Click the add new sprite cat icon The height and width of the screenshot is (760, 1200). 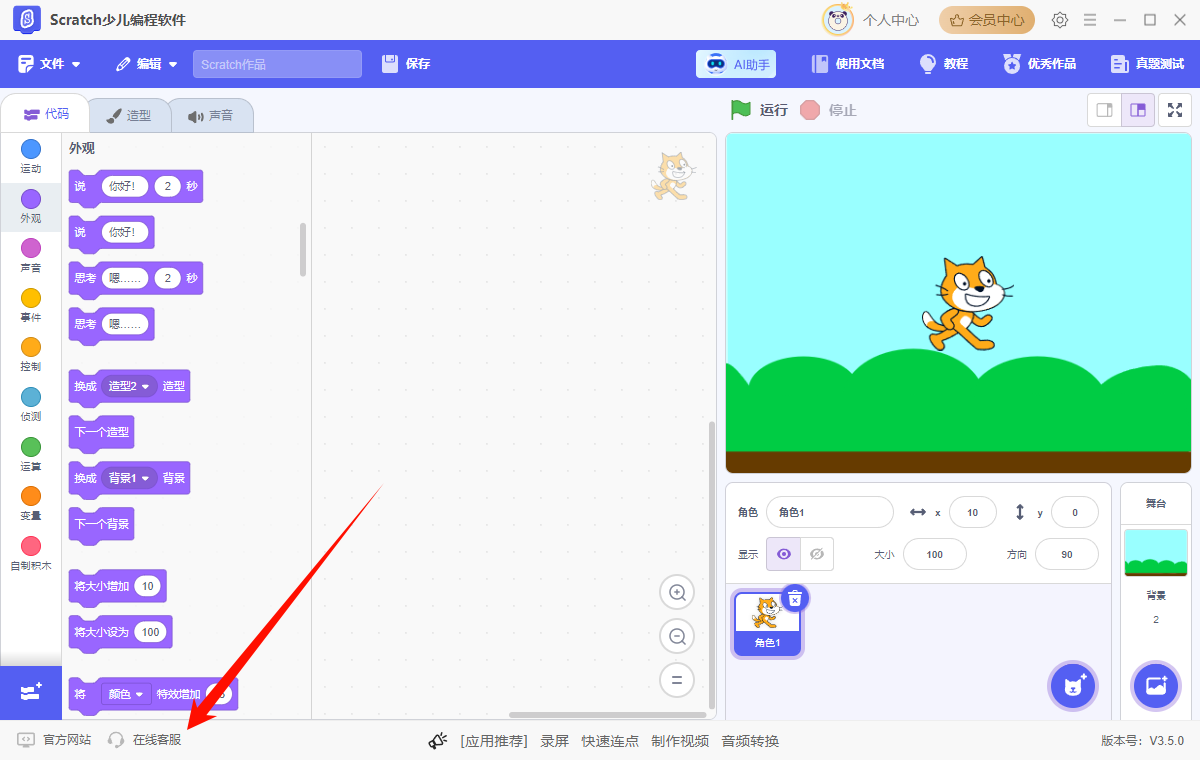click(x=1073, y=686)
